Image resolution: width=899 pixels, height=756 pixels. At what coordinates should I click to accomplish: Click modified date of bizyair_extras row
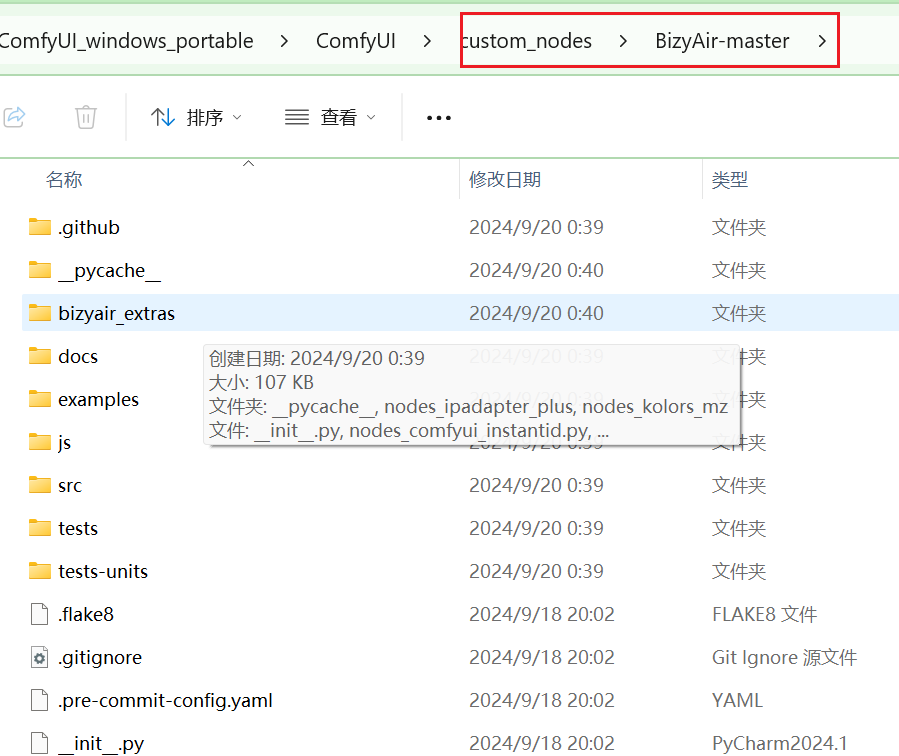536,314
